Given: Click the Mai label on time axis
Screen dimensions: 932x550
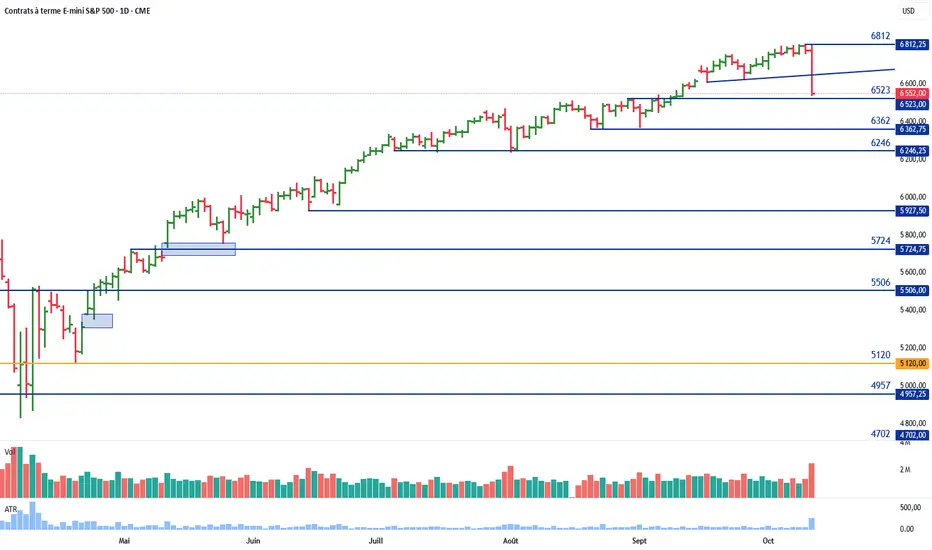Looking at the screenshot, I should [x=124, y=540].
